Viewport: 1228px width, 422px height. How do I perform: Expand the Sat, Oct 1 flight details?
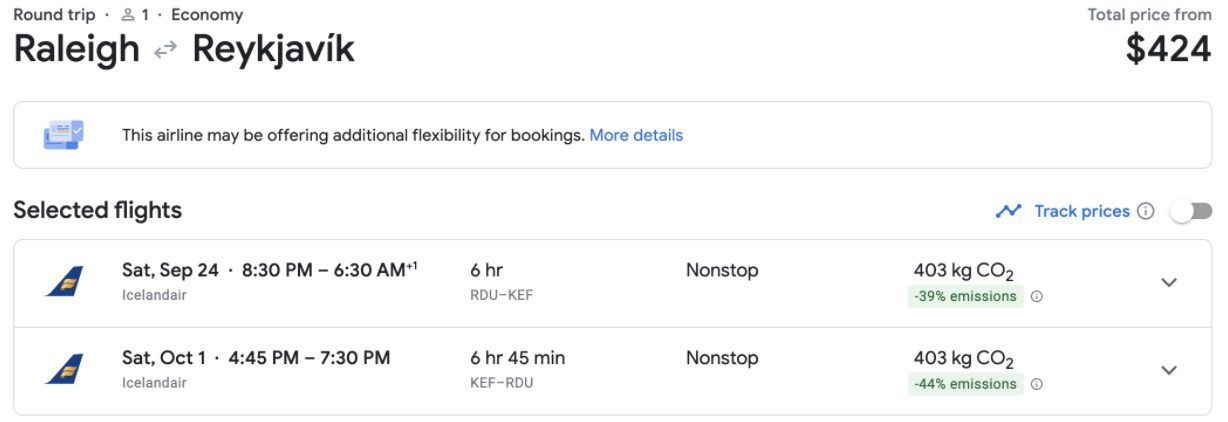[1169, 370]
